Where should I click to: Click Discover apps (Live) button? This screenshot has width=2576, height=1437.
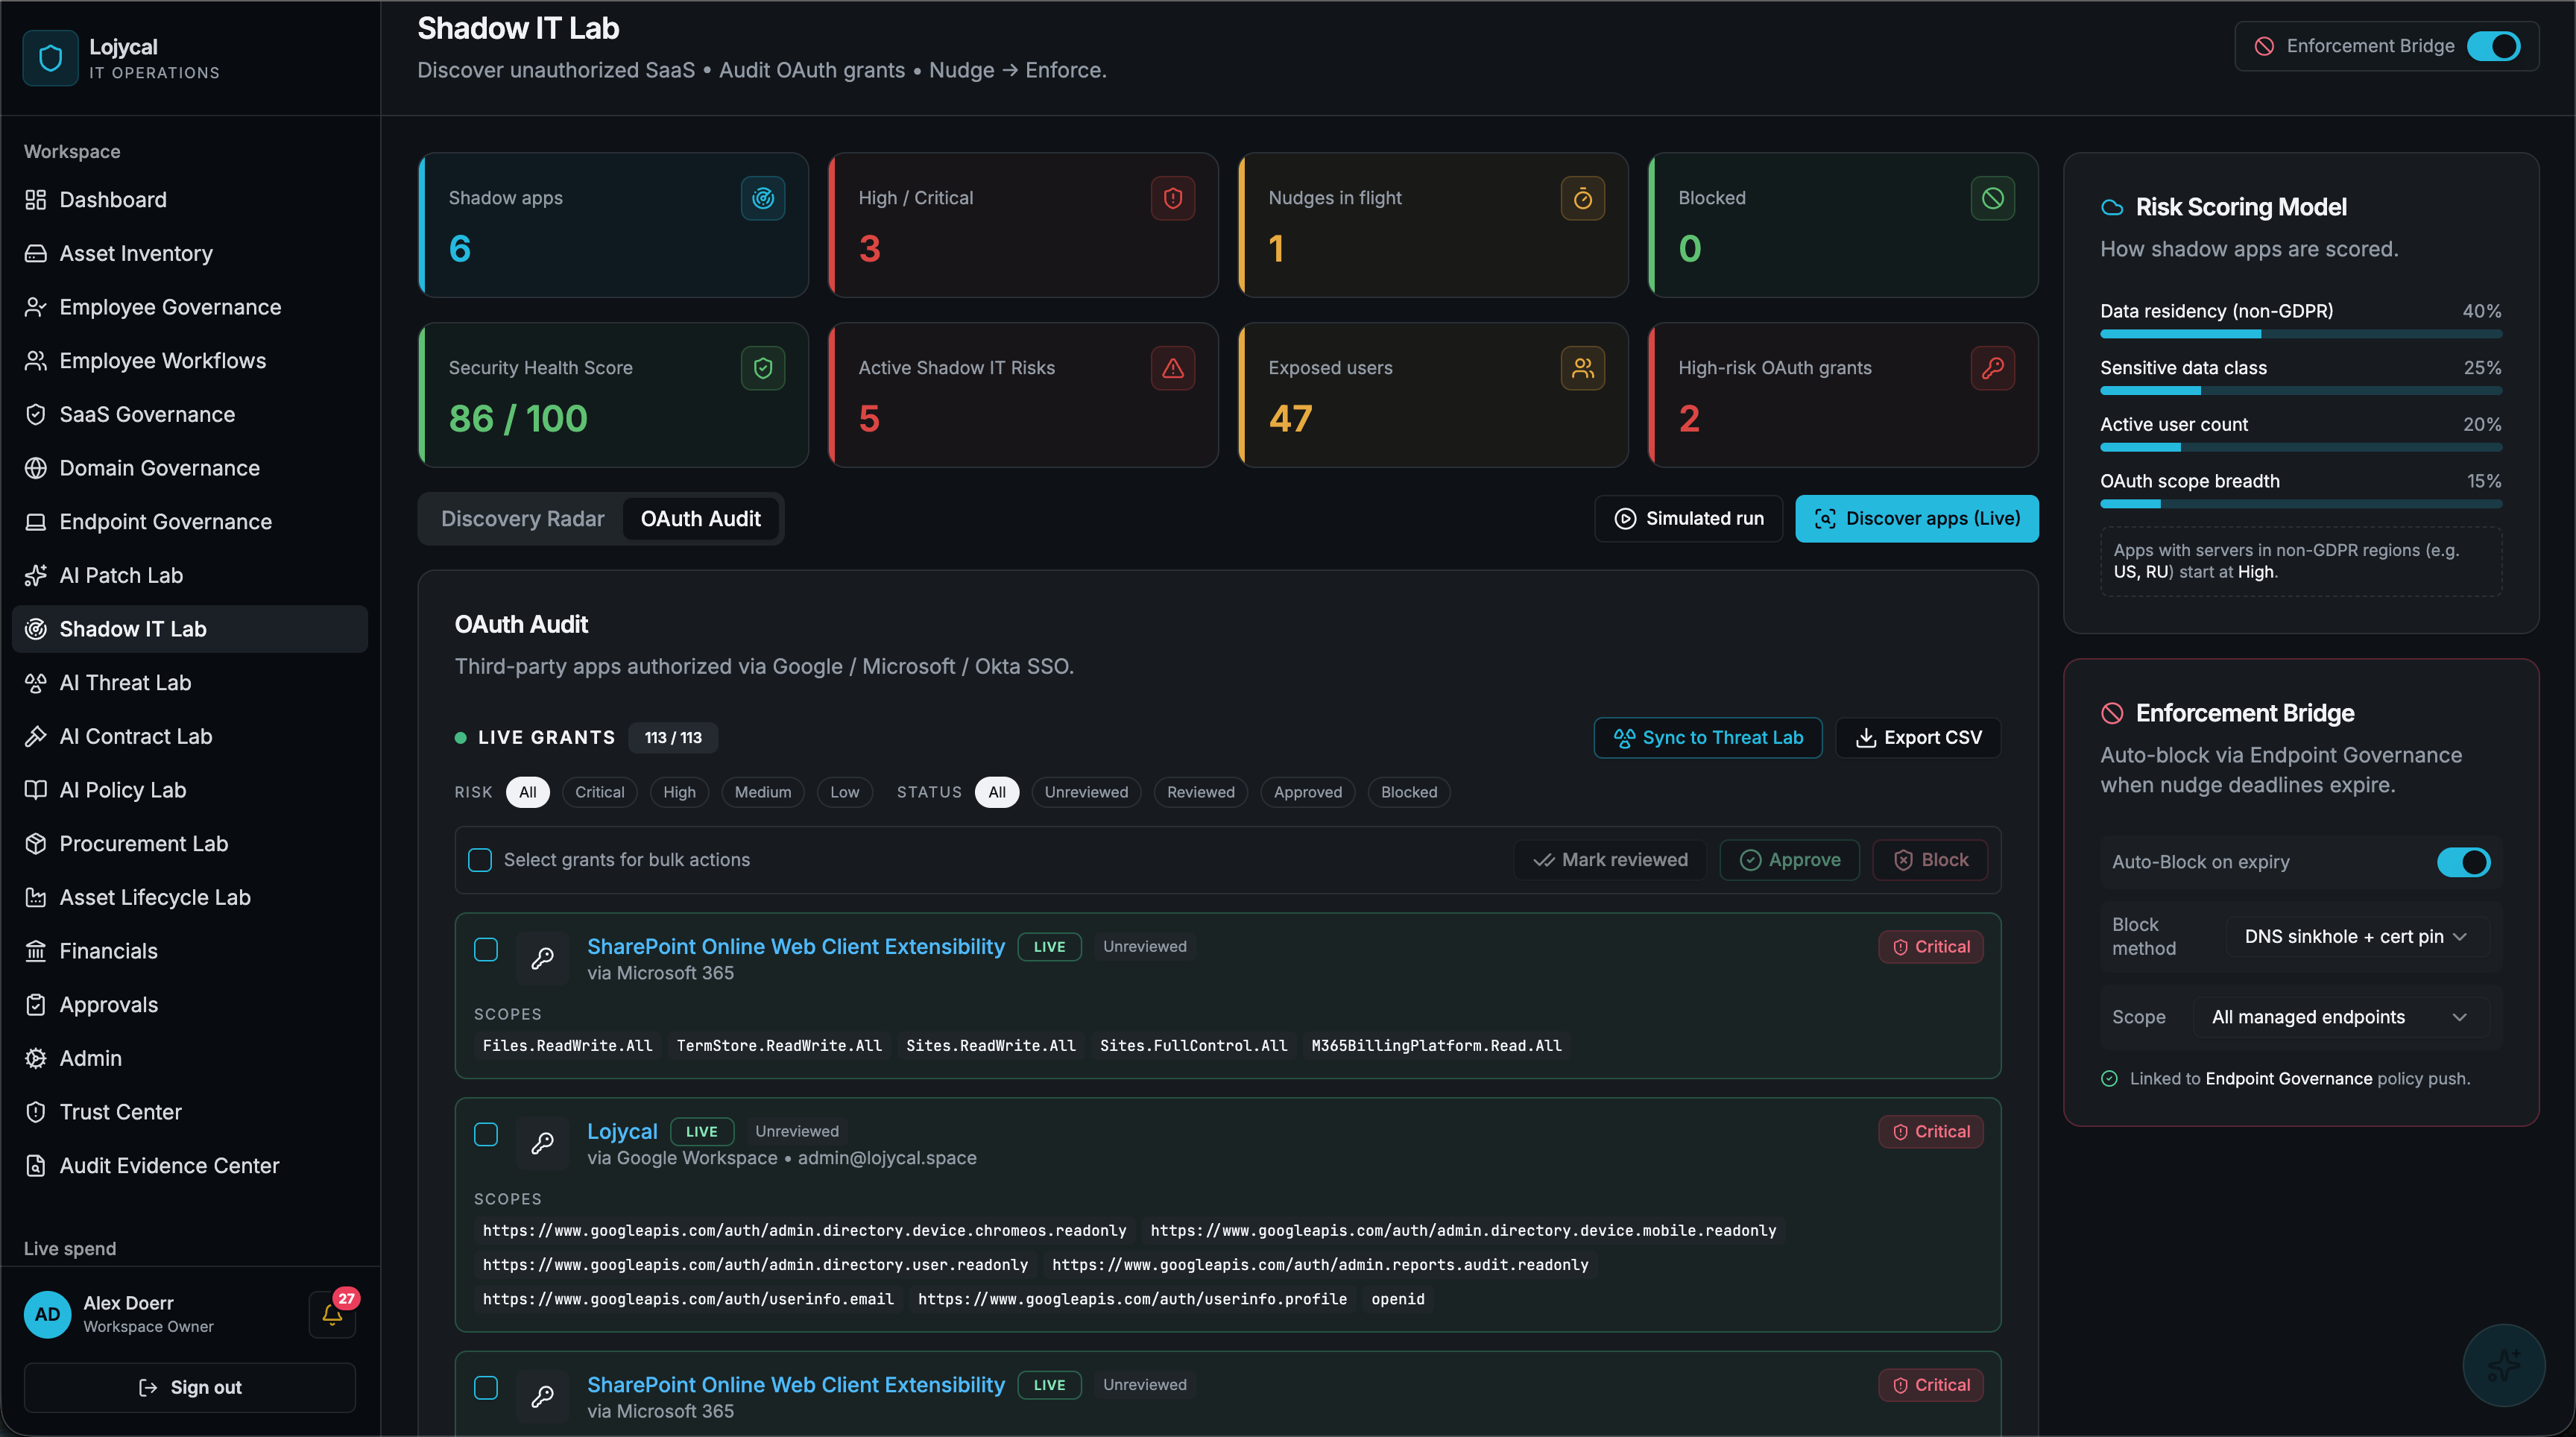click(1917, 518)
